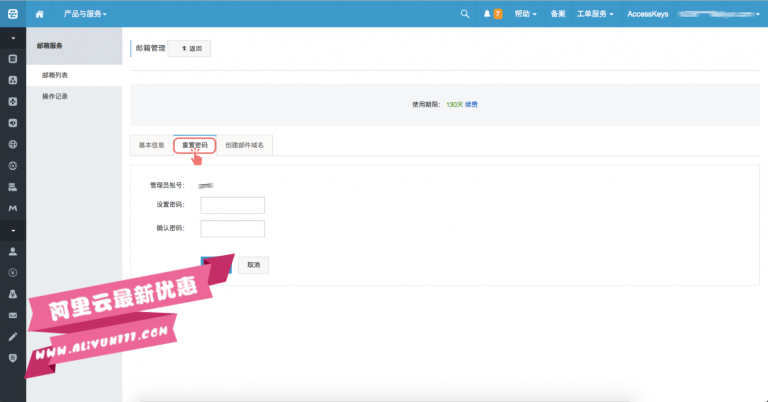Click the first sidebar icon with list square
The height and width of the screenshot is (402, 768).
13,59
